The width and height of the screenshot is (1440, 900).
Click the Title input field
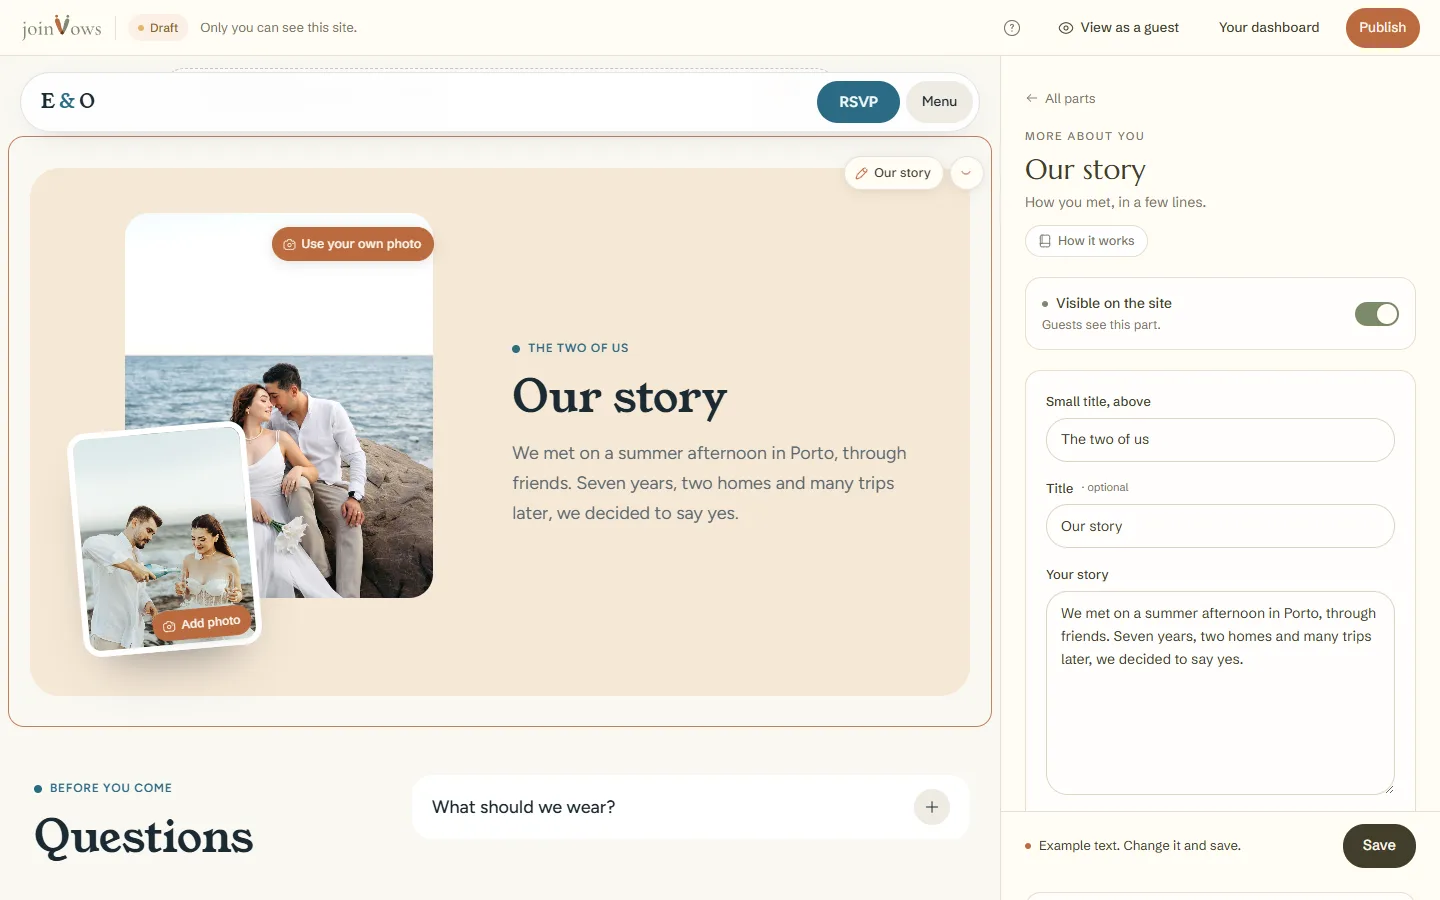(x=1220, y=526)
